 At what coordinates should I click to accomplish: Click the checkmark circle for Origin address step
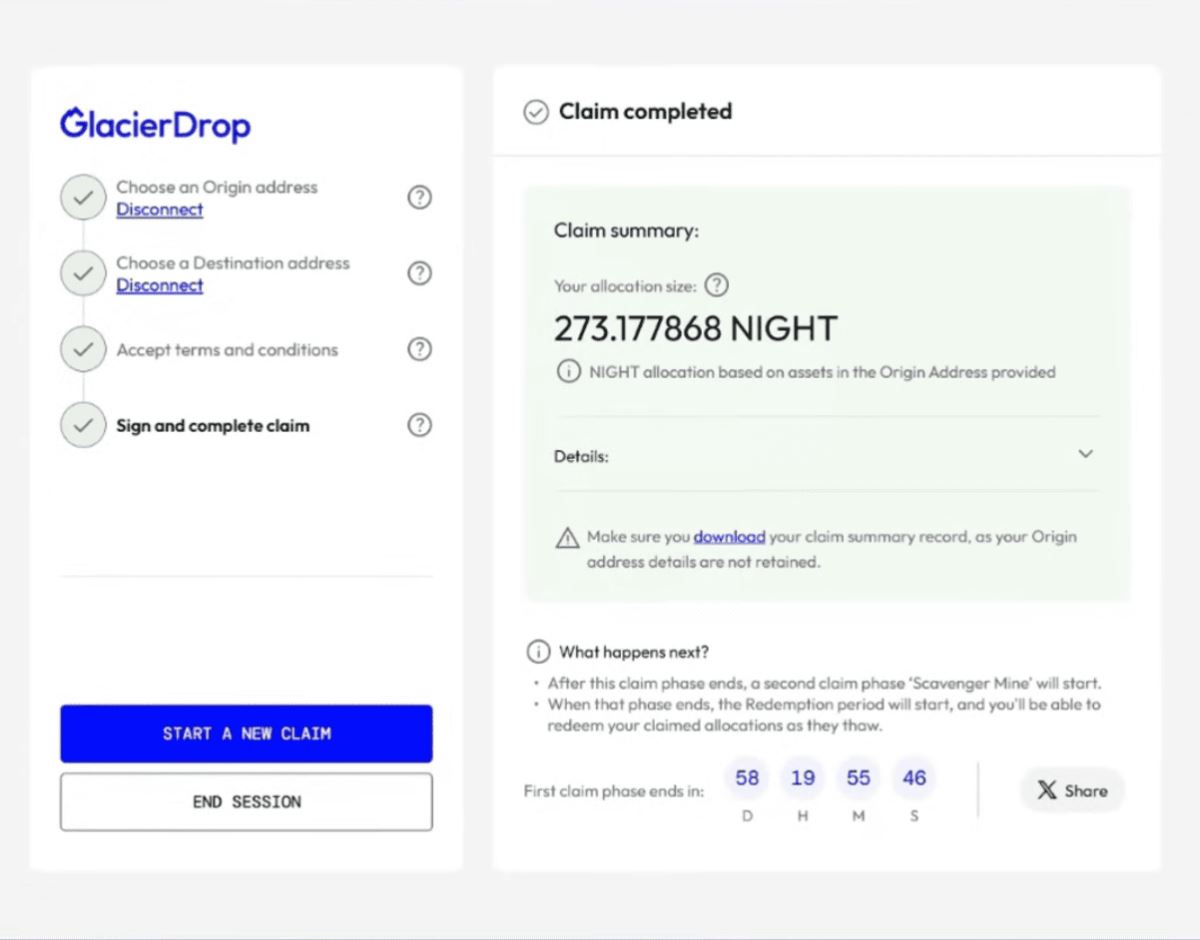[x=83, y=198]
